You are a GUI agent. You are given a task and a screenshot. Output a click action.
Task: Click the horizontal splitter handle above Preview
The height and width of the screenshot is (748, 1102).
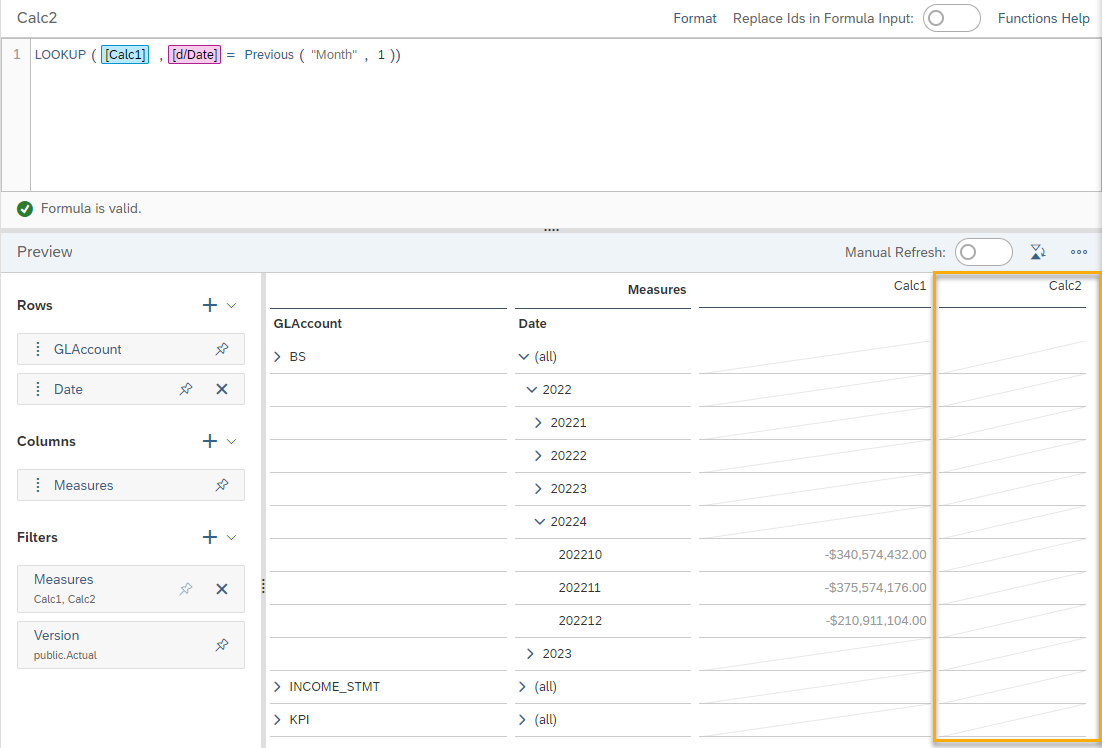[551, 230]
